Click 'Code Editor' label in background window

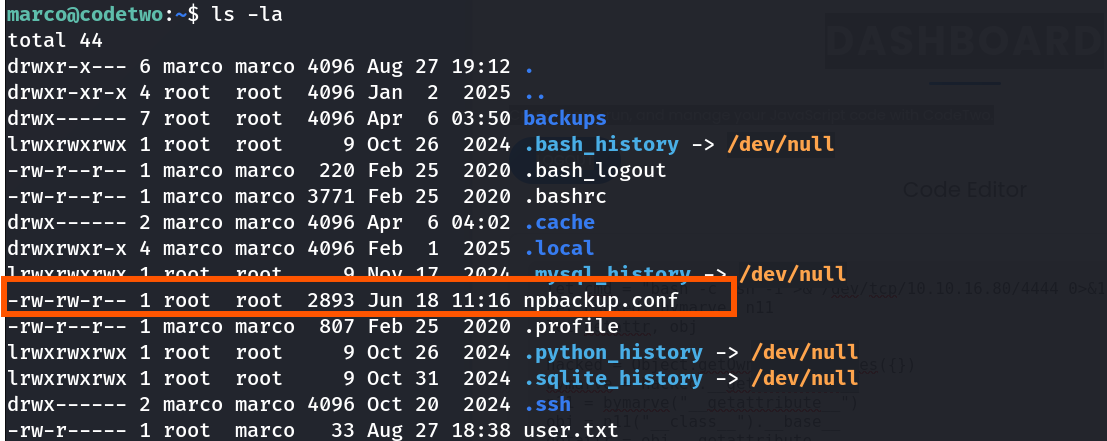pos(965,189)
